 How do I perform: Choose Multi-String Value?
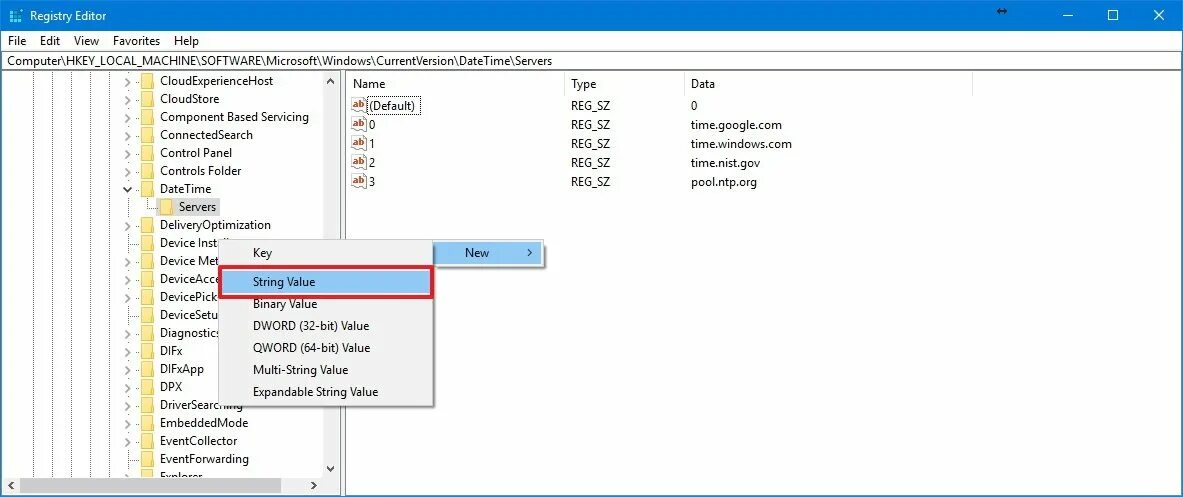tap(325, 370)
